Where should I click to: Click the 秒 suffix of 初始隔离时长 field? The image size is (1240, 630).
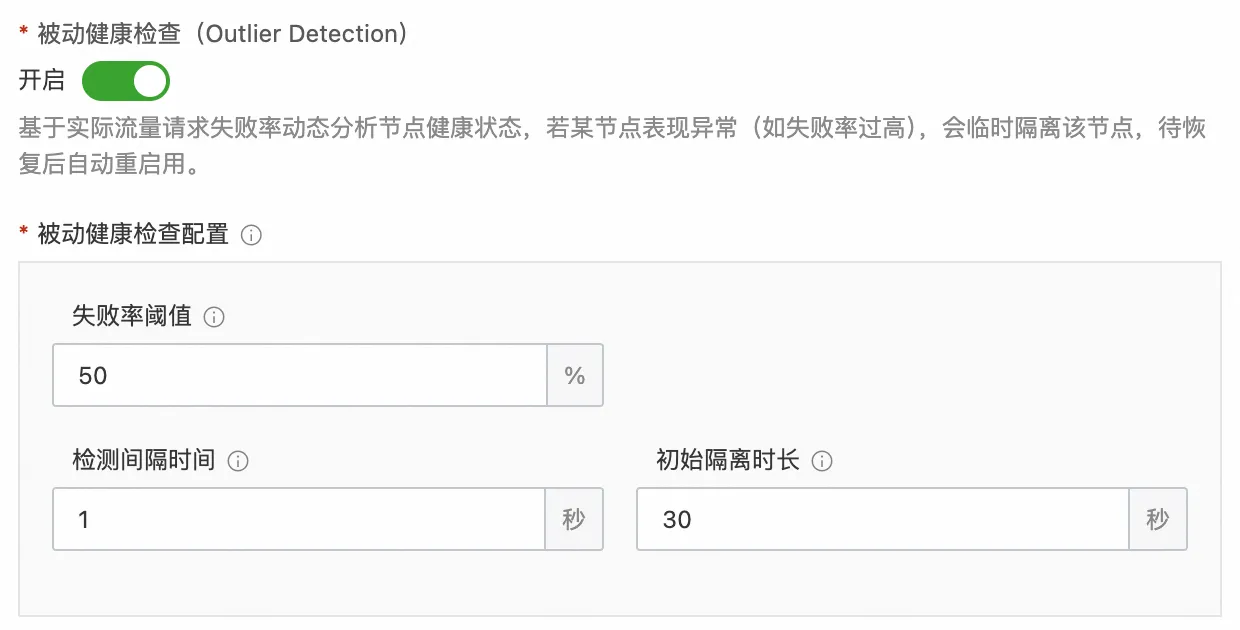pos(1158,519)
